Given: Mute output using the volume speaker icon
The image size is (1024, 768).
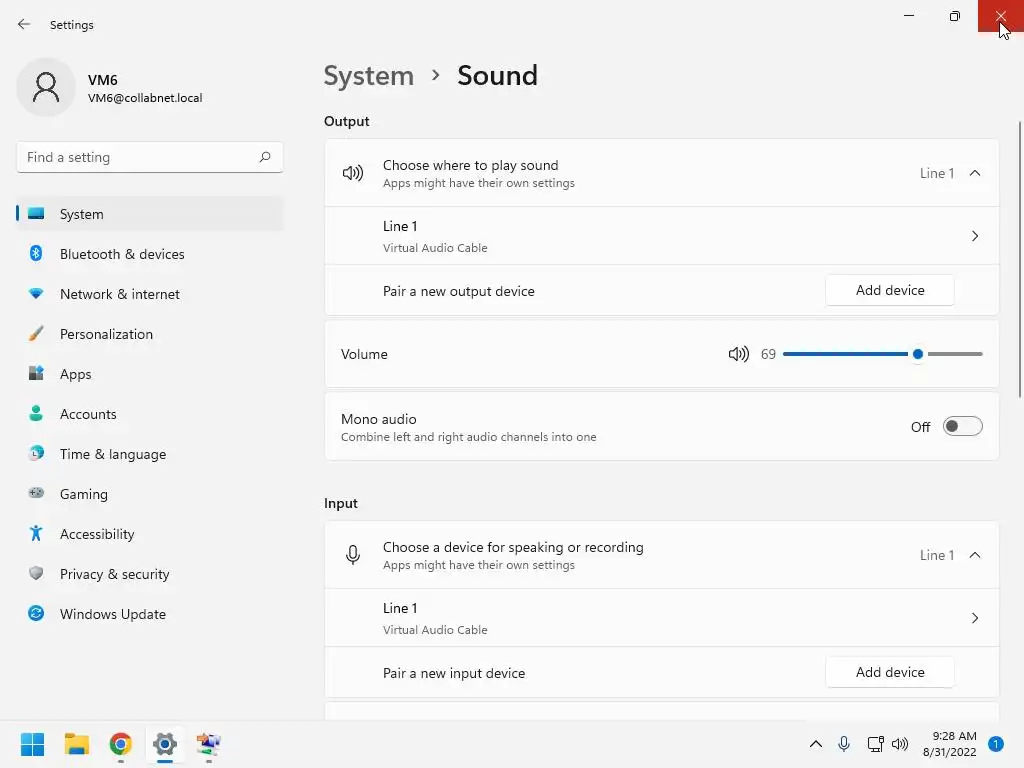Looking at the screenshot, I should (738, 354).
